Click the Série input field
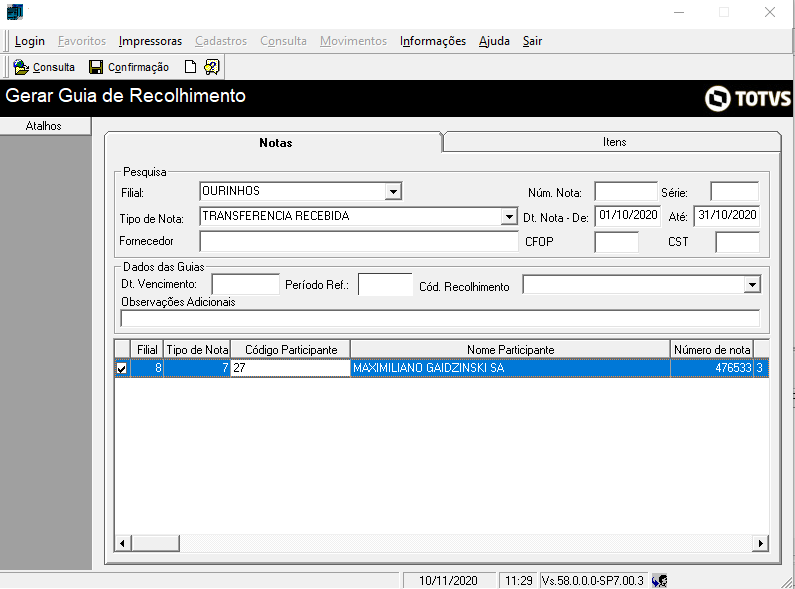 click(x=734, y=192)
